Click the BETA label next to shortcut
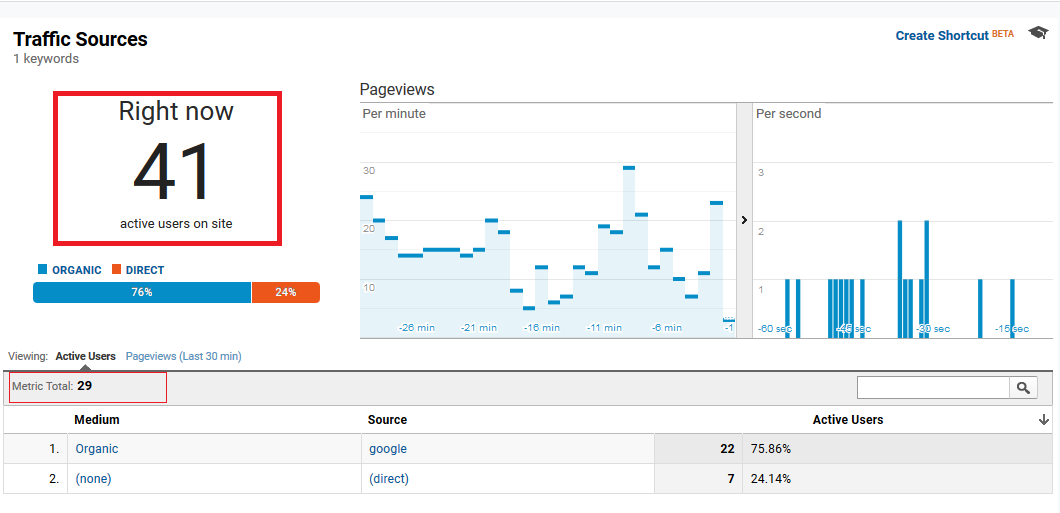1060x513 pixels. (x=1003, y=34)
